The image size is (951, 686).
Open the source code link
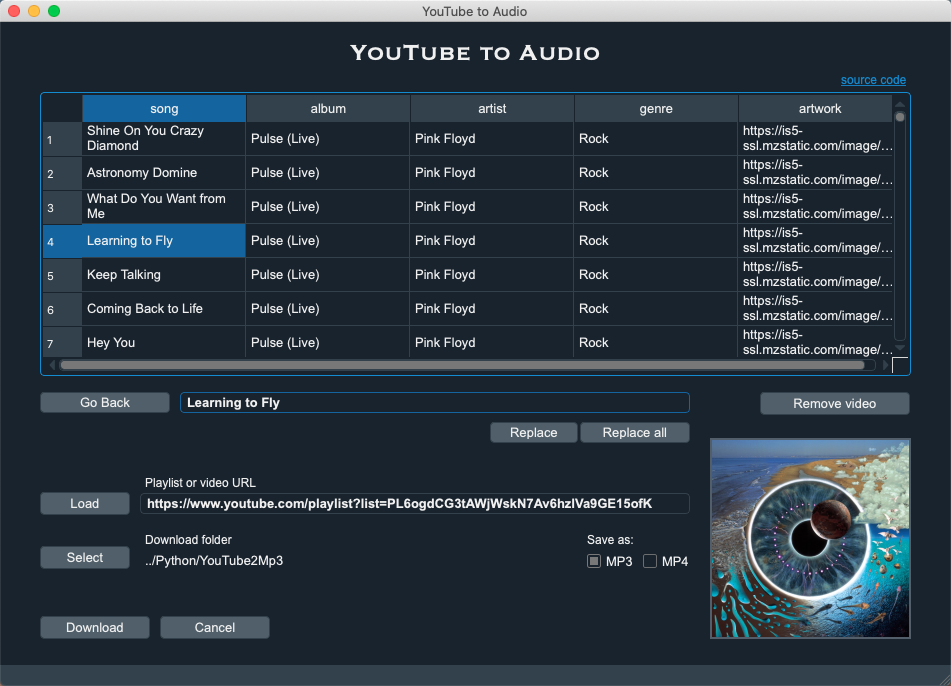[873, 80]
